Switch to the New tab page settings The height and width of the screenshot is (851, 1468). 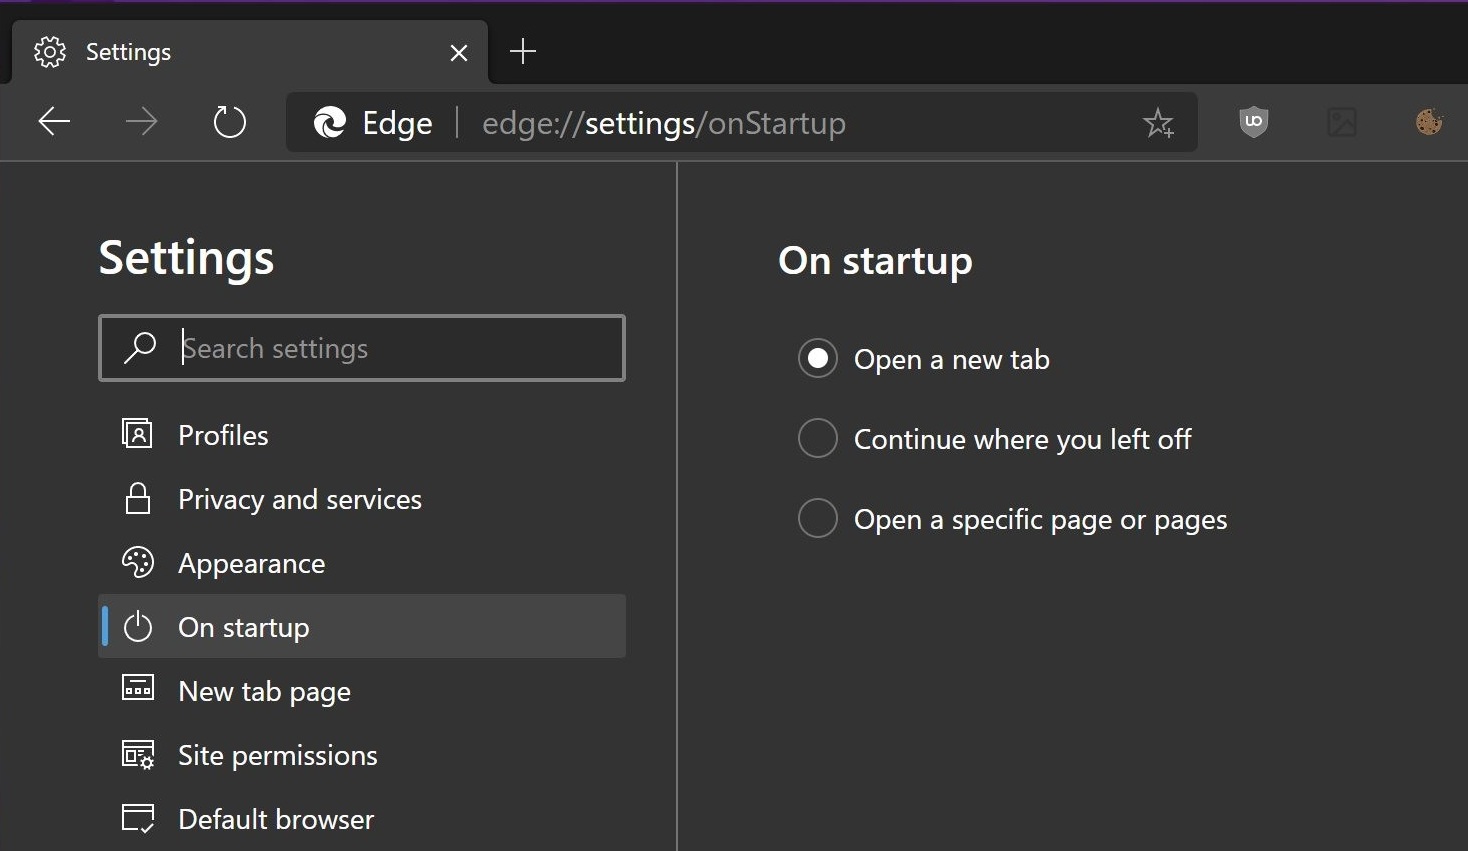[x=264, y=691]
